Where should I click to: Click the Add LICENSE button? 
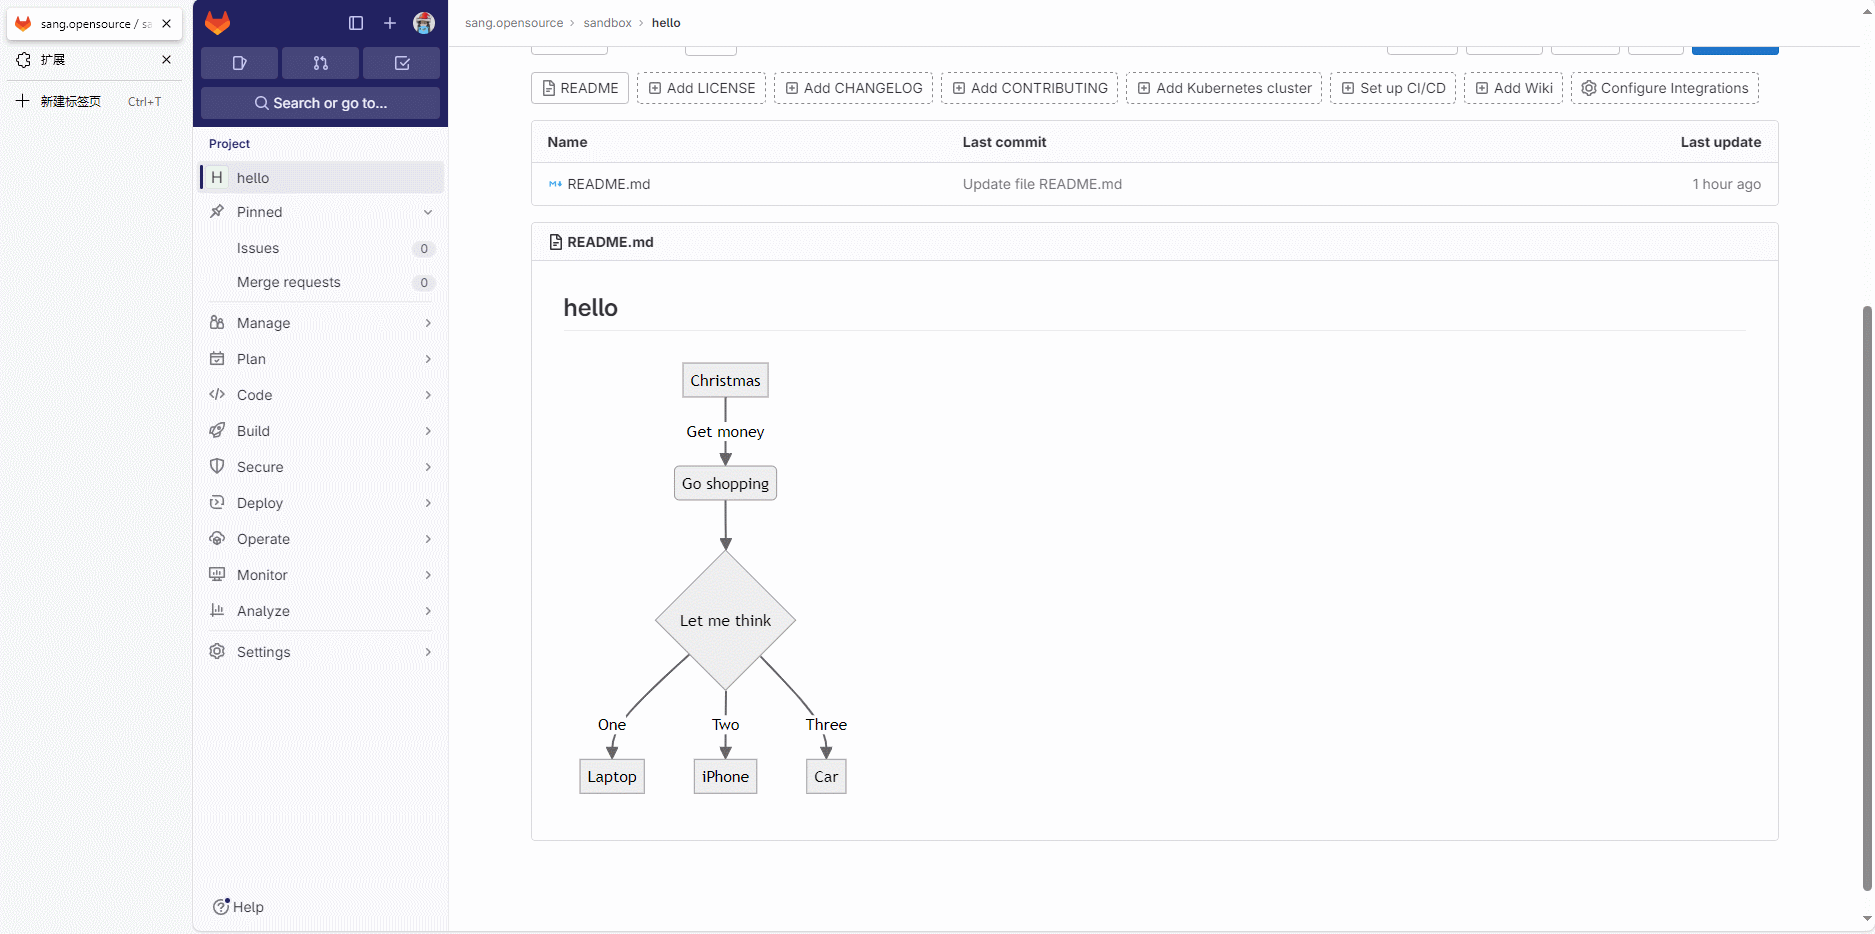(701, 88)
